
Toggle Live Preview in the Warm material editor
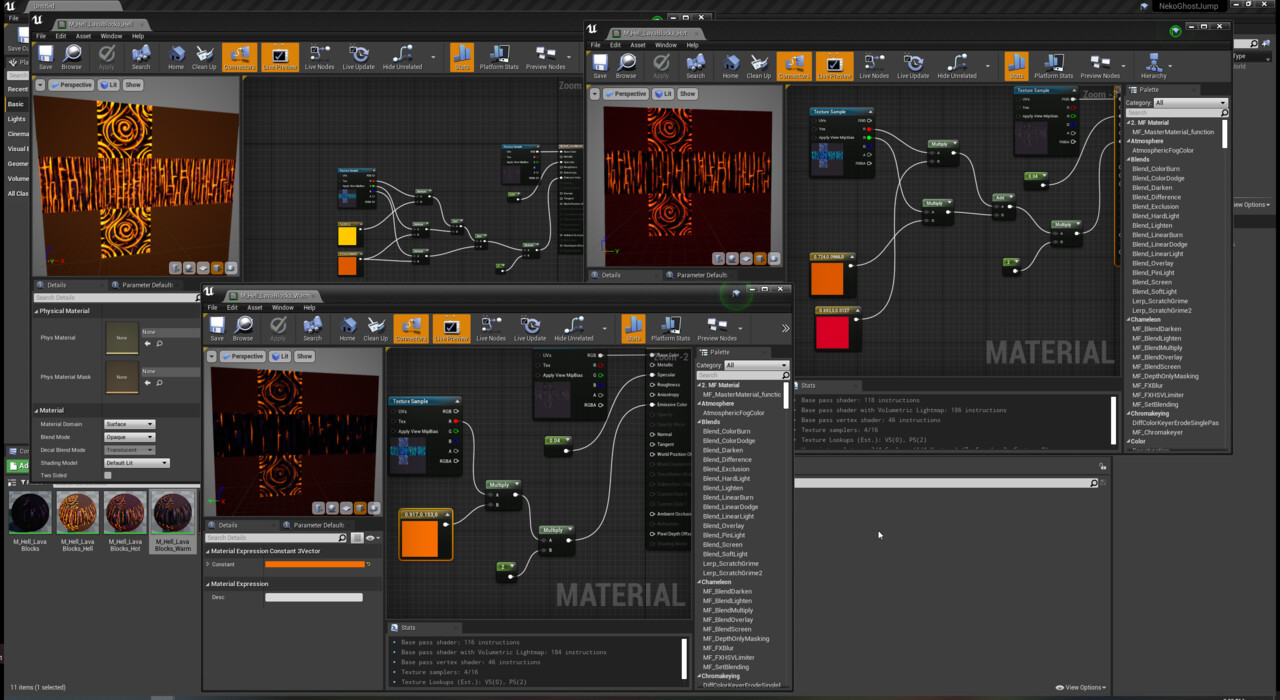451,329
